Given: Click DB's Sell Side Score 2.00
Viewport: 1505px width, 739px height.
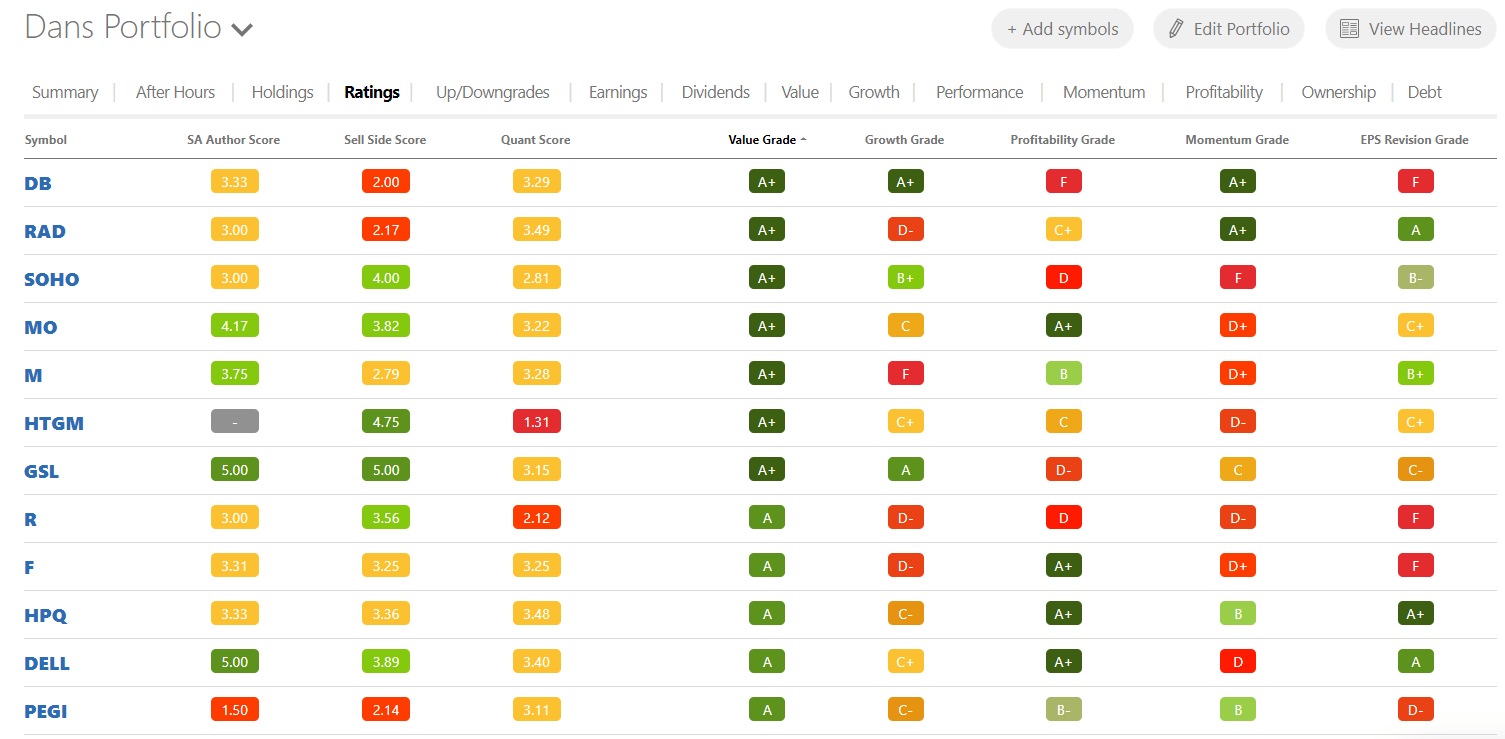Looking at the screenshot, I should tap(386, 182).
